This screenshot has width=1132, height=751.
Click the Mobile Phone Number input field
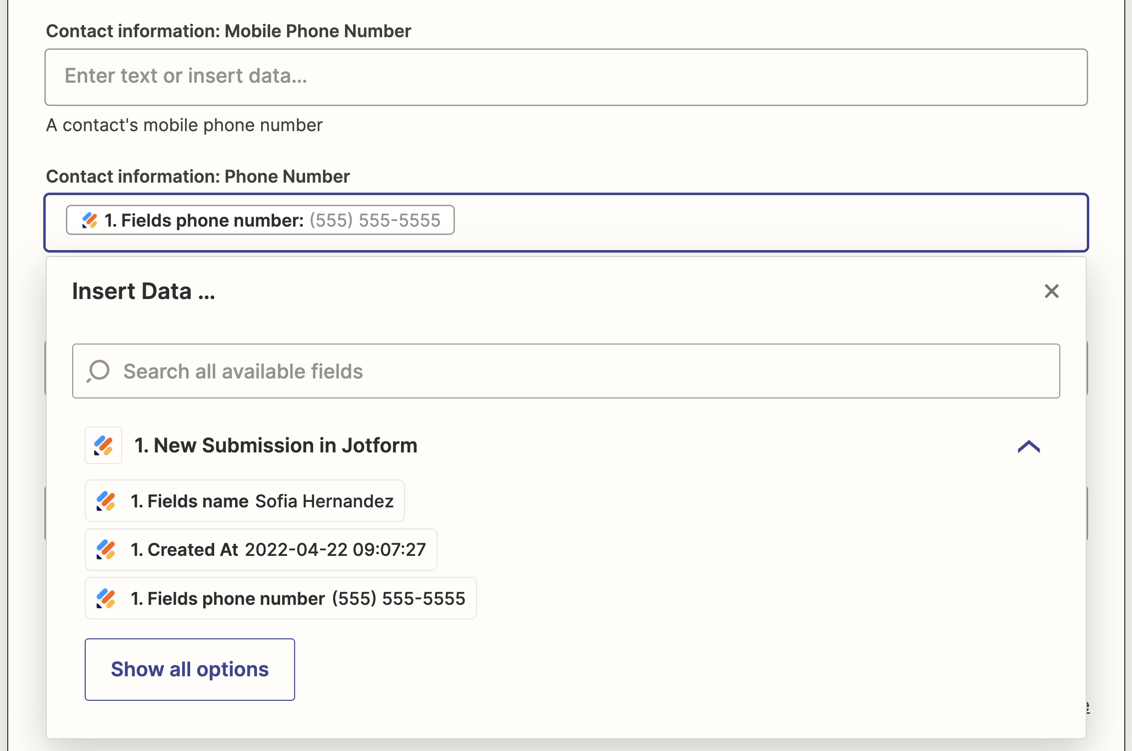pos(566,77)
